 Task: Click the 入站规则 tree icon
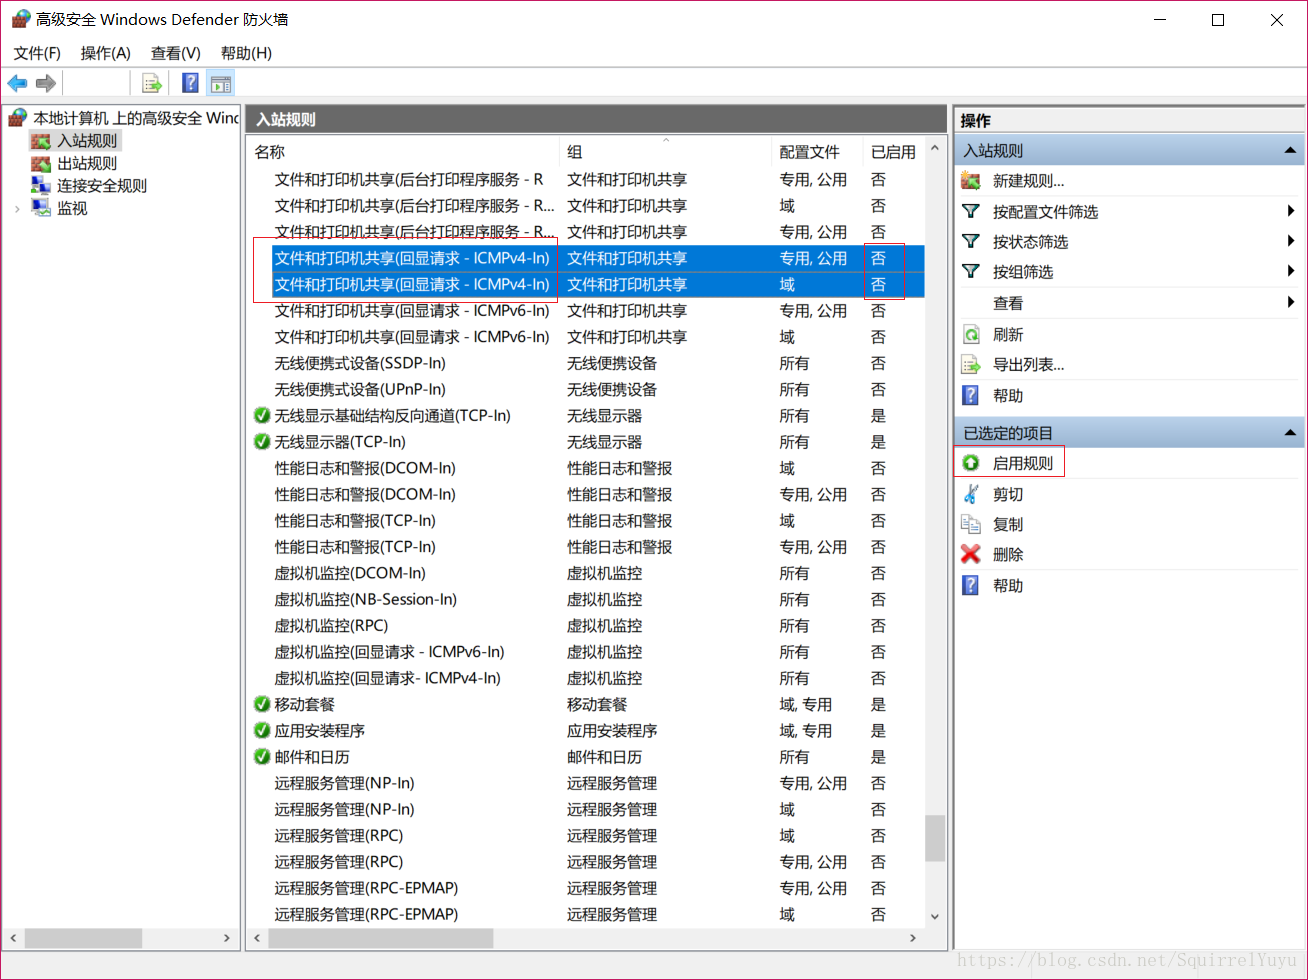[x=41, y=141]
